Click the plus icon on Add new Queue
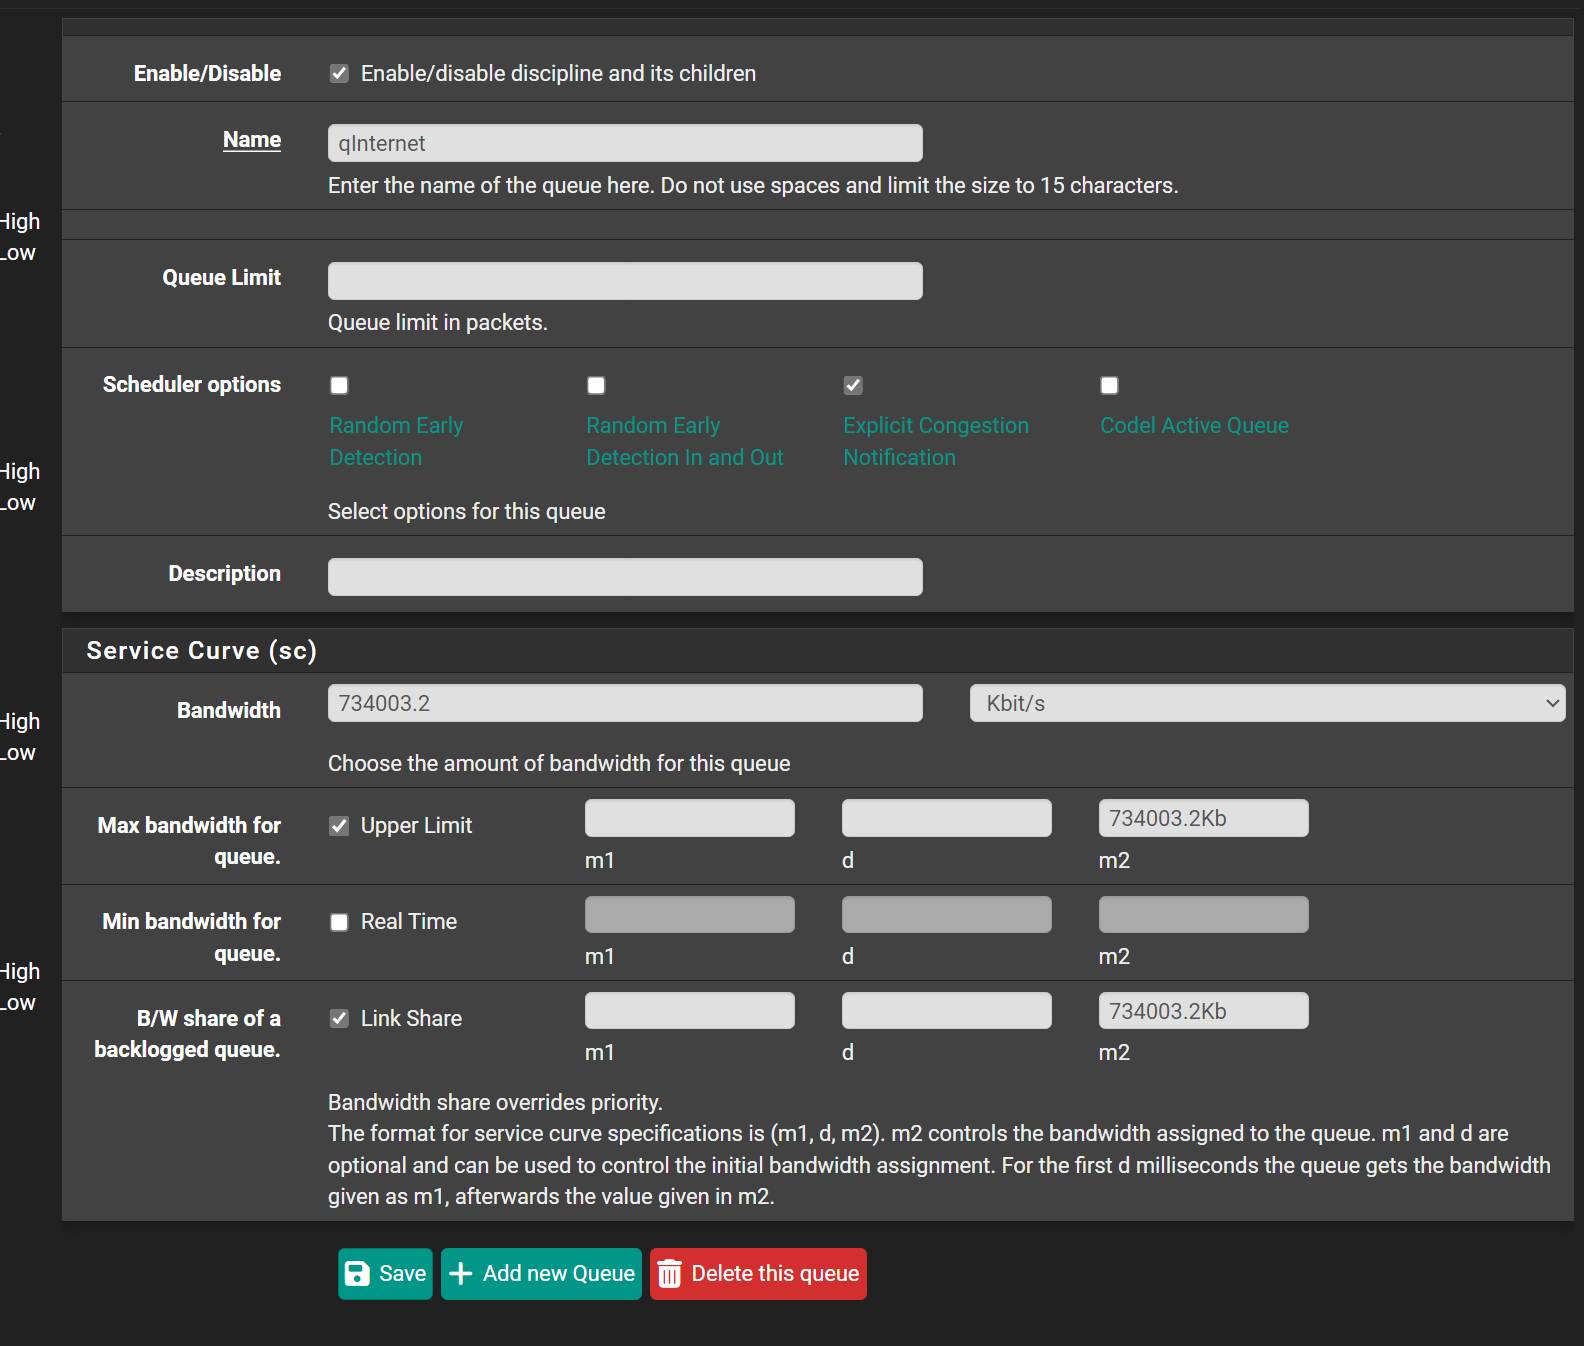Image resolution: width=1584 pixels, height=1346 pixels. [x=461, y=1274]
